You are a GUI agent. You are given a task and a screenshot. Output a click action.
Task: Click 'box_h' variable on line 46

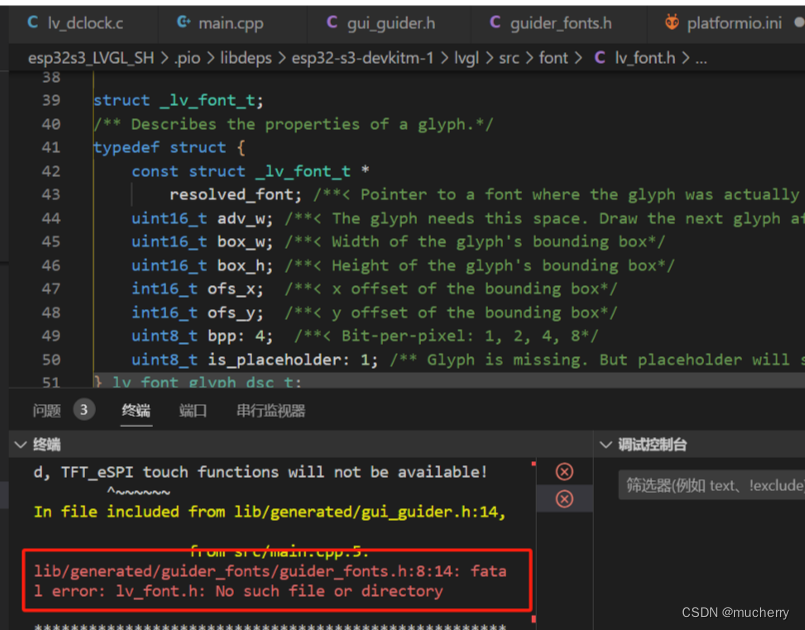pos(241,265)
